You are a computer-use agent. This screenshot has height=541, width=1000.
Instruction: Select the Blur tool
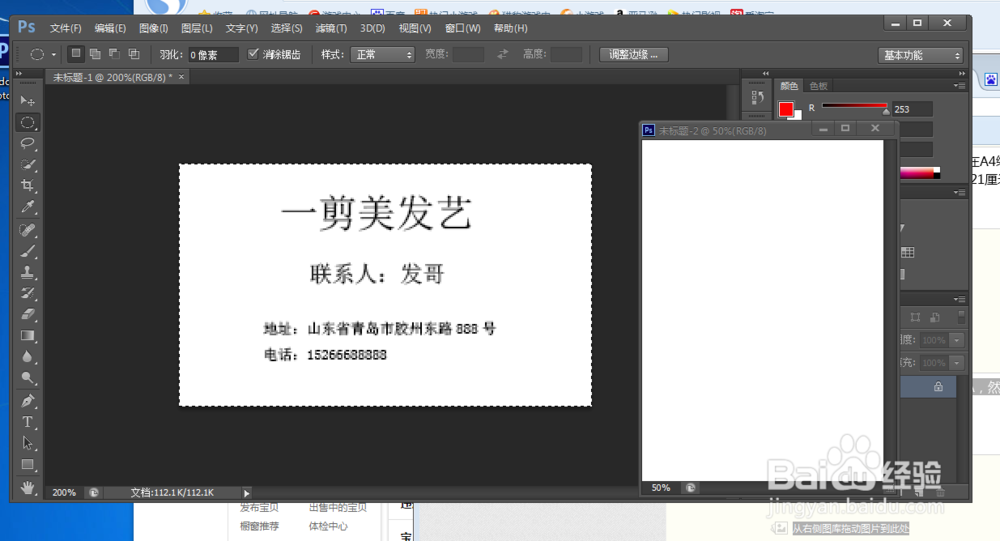[27, 357]
